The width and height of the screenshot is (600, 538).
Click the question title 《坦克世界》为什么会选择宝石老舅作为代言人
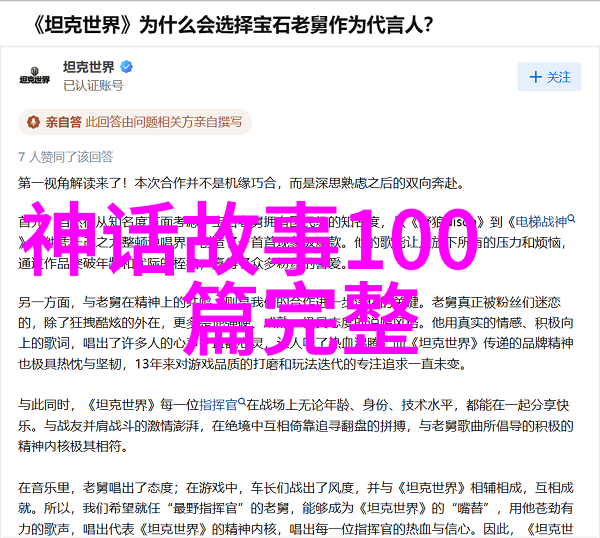232,25
